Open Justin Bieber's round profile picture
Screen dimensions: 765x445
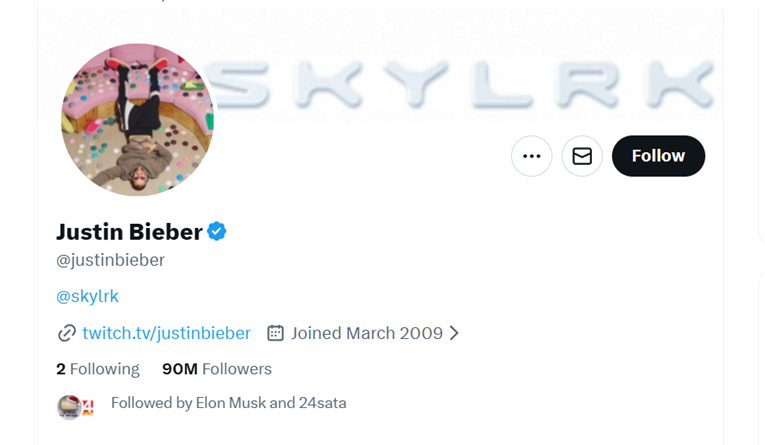(137, 119)
